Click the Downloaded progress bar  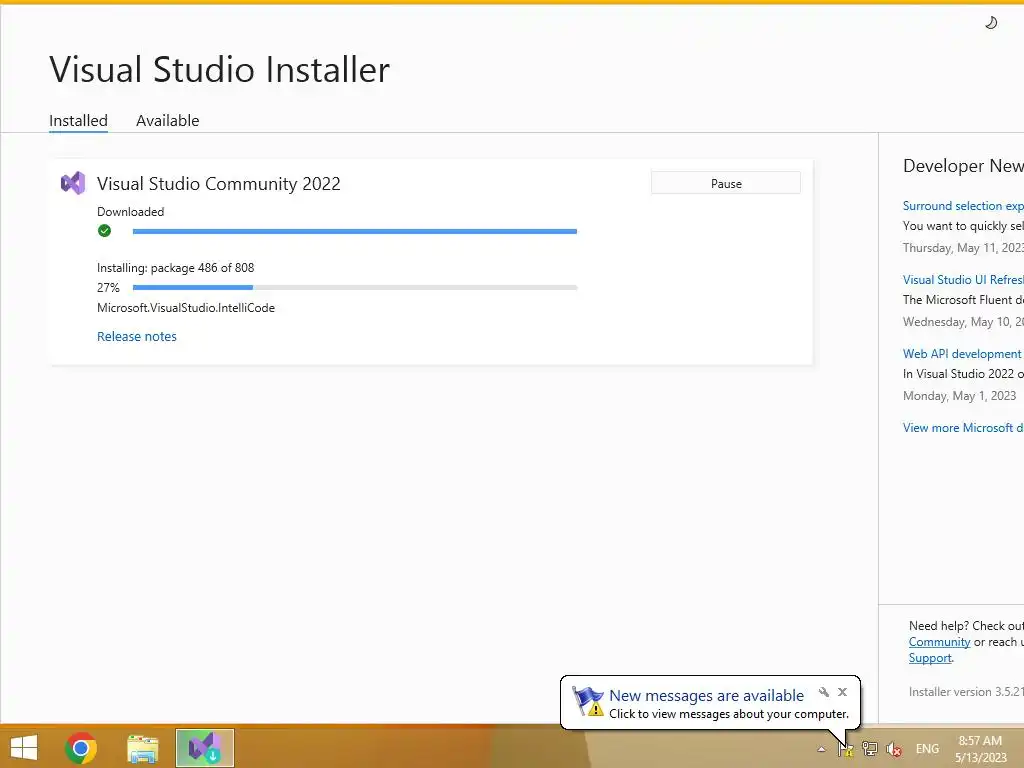click(x=355, y=231)
